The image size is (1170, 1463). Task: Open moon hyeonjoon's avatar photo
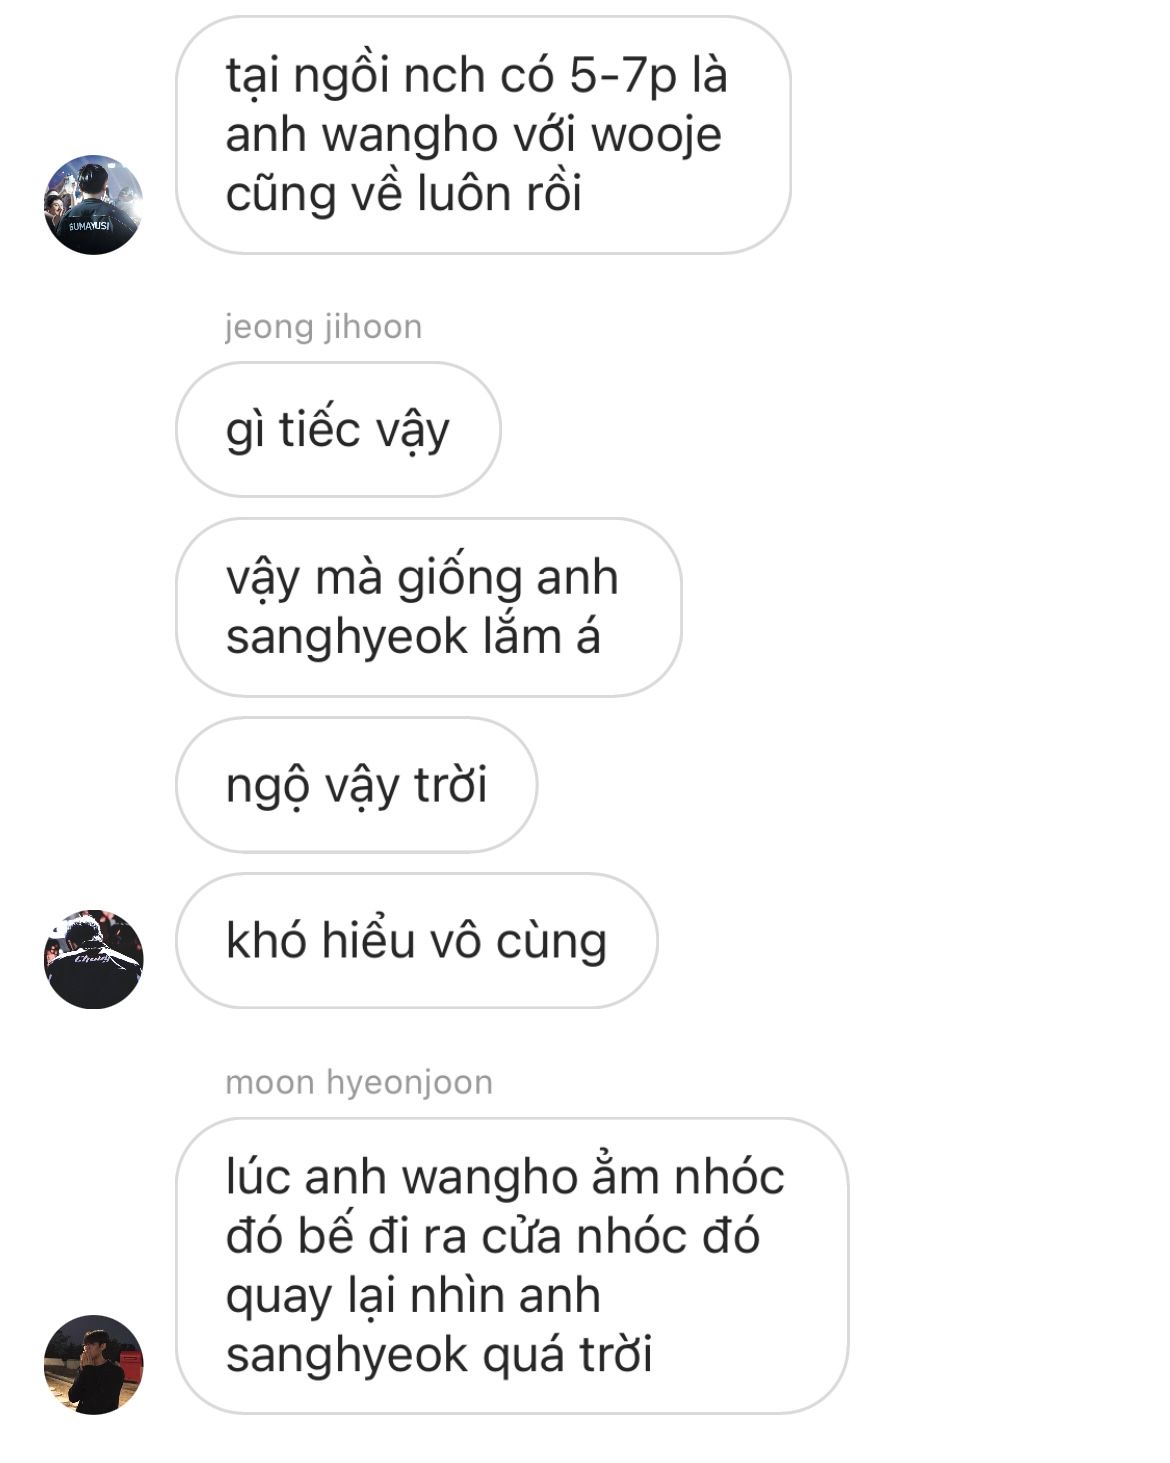tap(94, 1364)
